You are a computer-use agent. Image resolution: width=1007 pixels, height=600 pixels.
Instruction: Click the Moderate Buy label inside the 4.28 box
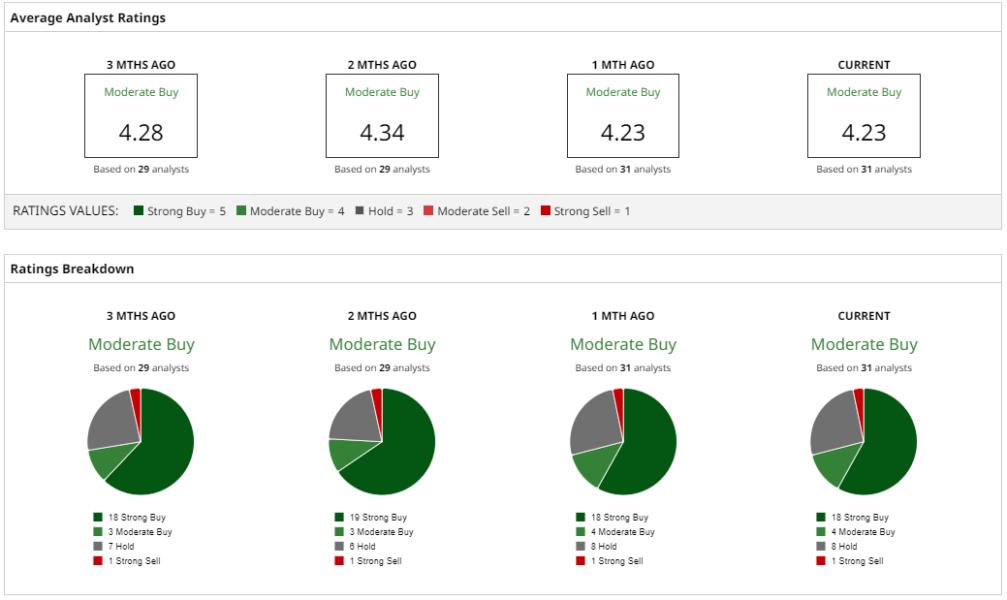[x=141, y=93]
